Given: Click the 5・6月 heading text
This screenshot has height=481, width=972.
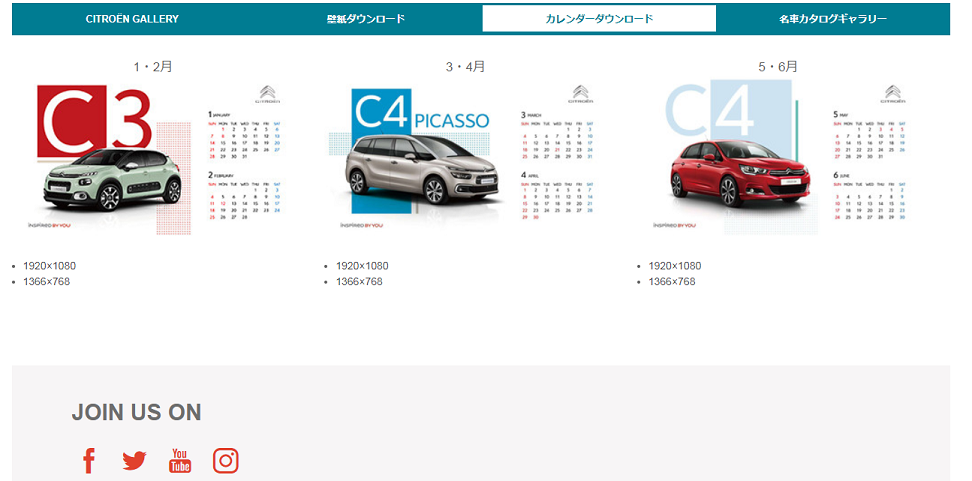Looking at the screenshot, I should (778, 67).
